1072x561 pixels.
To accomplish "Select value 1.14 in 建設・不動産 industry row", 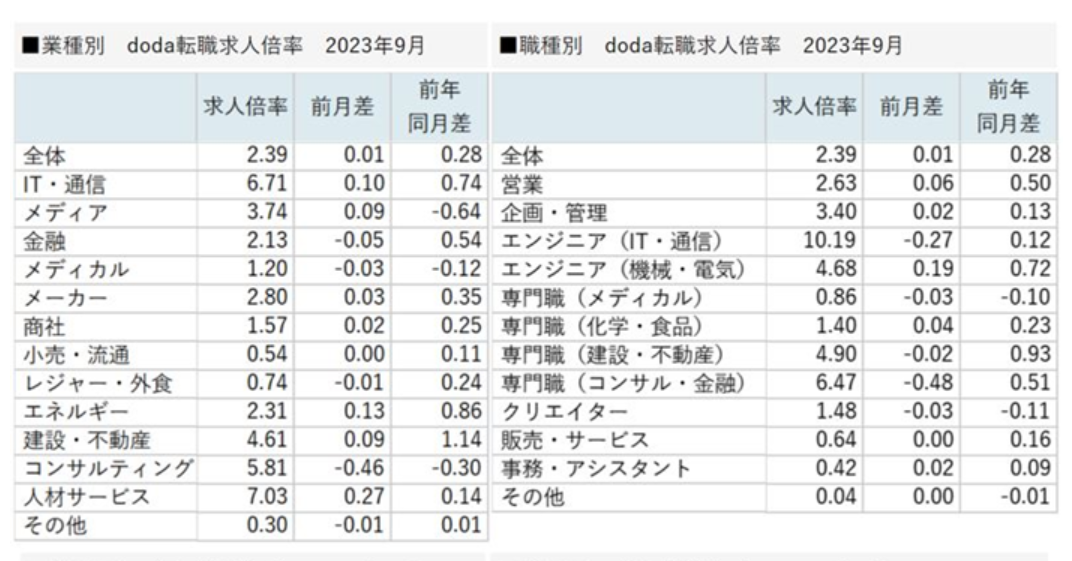I will (x=461, y=440).
